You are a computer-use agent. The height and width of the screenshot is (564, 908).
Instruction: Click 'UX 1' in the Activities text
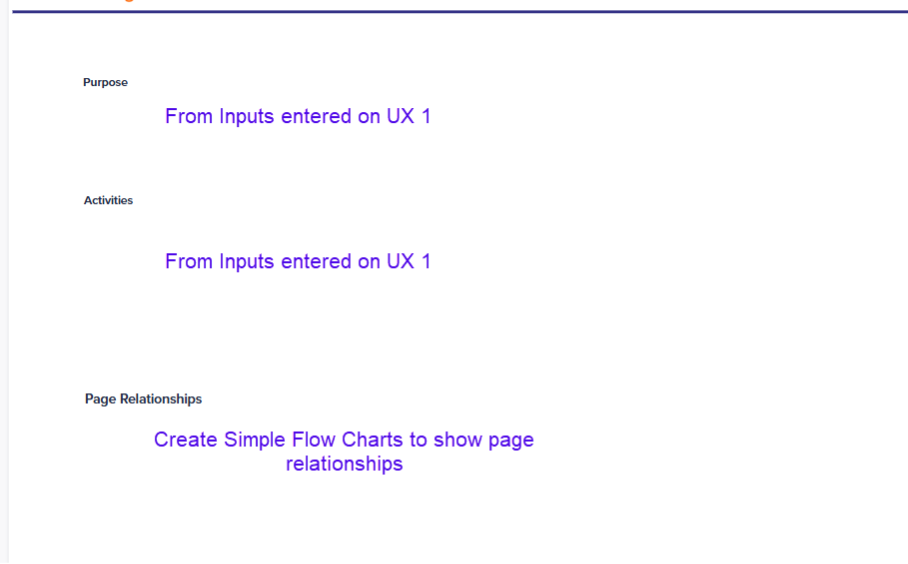(409, 262)
